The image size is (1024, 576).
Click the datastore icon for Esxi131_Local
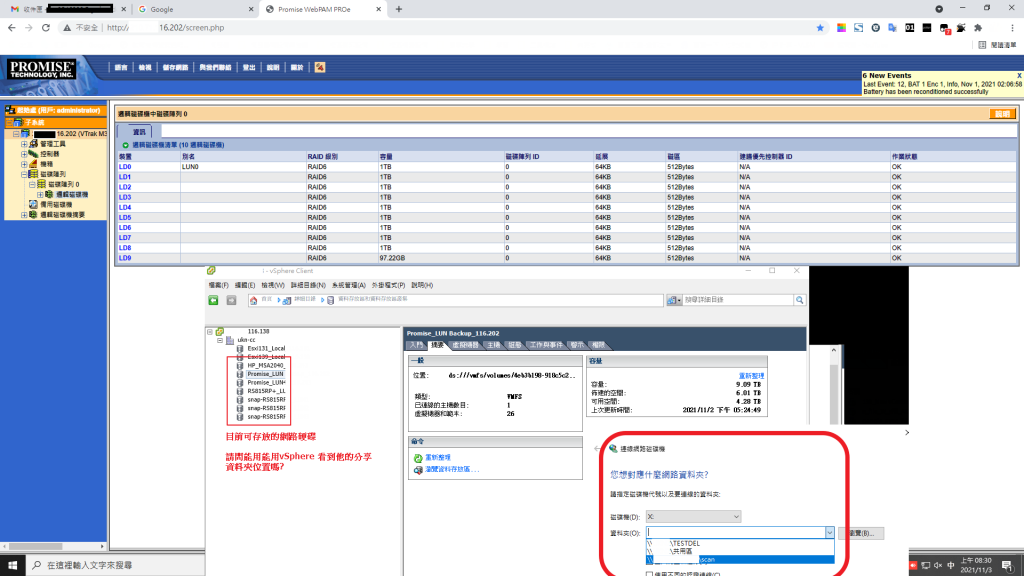[240, 349]
